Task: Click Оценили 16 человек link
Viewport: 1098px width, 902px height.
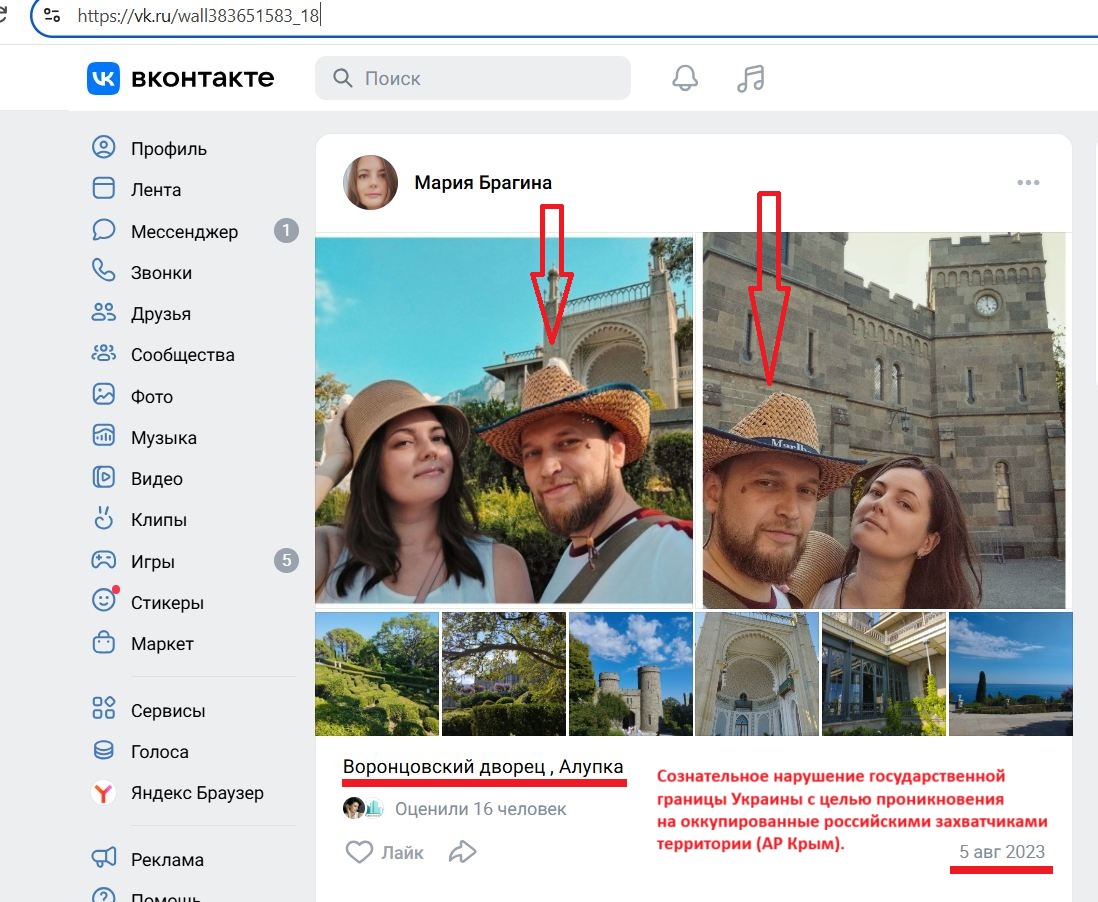Action: (x=480, y=809)
